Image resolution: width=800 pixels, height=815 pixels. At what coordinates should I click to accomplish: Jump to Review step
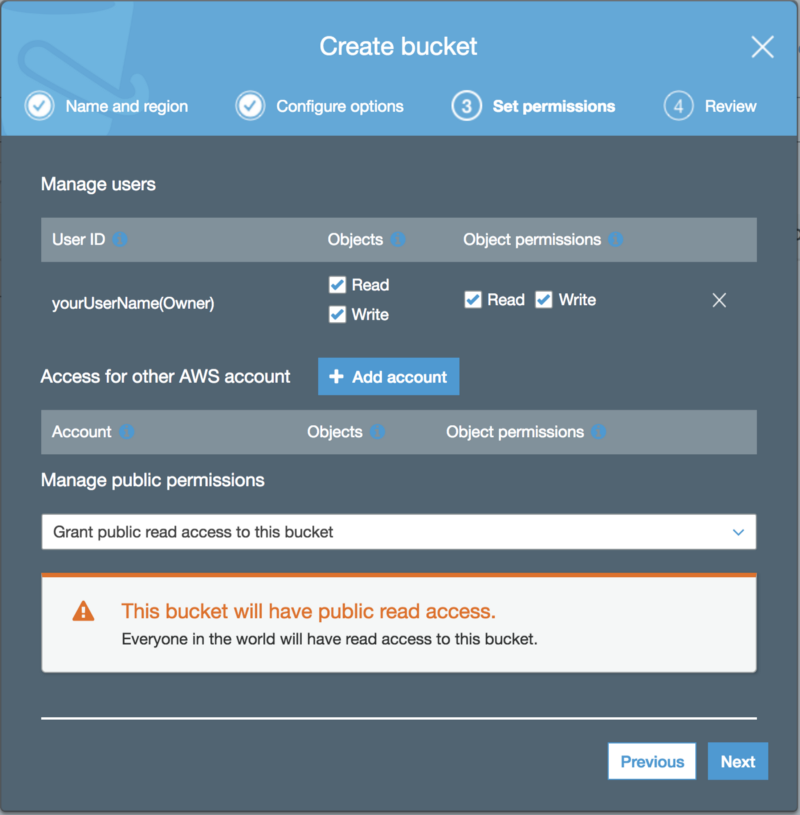click(710, 106)
